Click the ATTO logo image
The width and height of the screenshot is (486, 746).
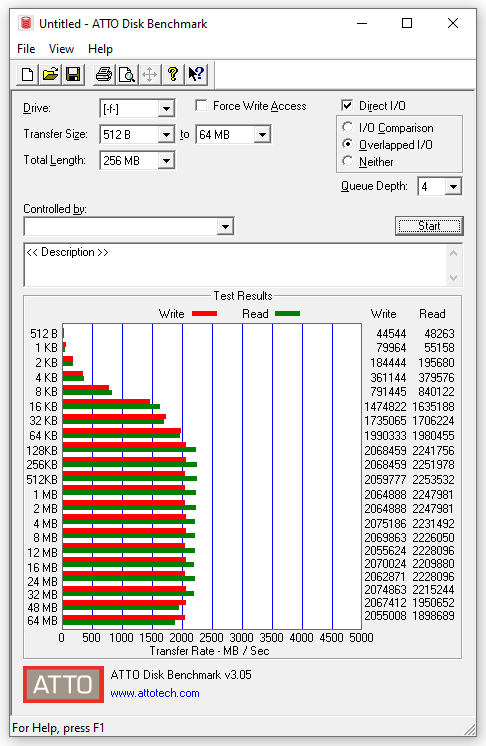coord(63,685)
